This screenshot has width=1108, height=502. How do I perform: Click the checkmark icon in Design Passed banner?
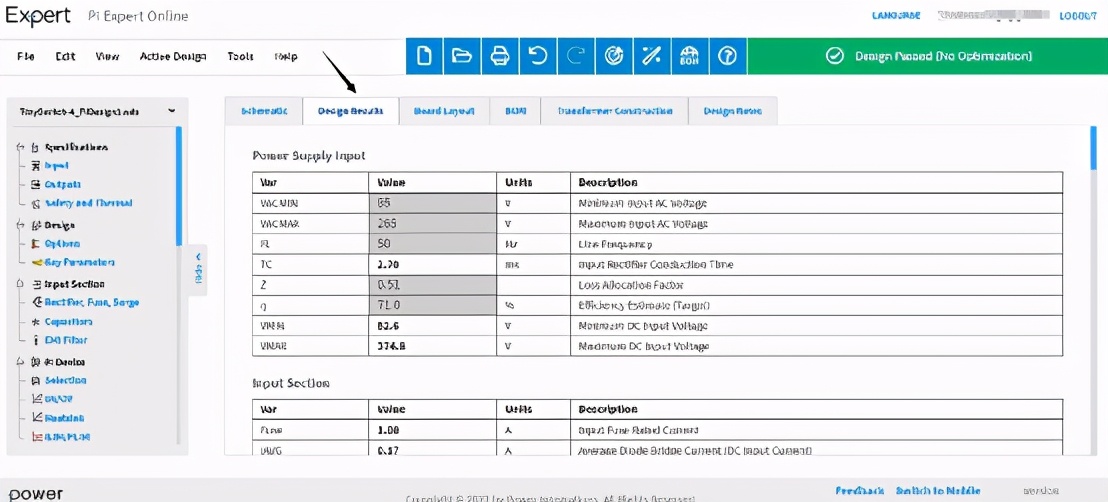[835, 56]
